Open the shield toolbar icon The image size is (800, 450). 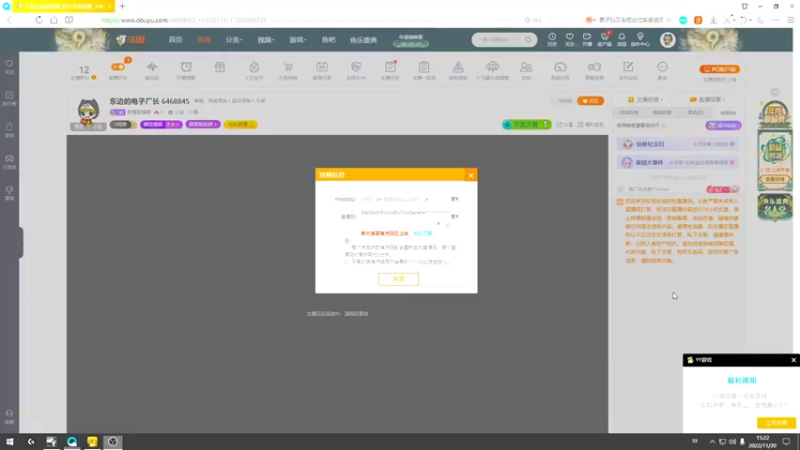[x=356, y=67]
